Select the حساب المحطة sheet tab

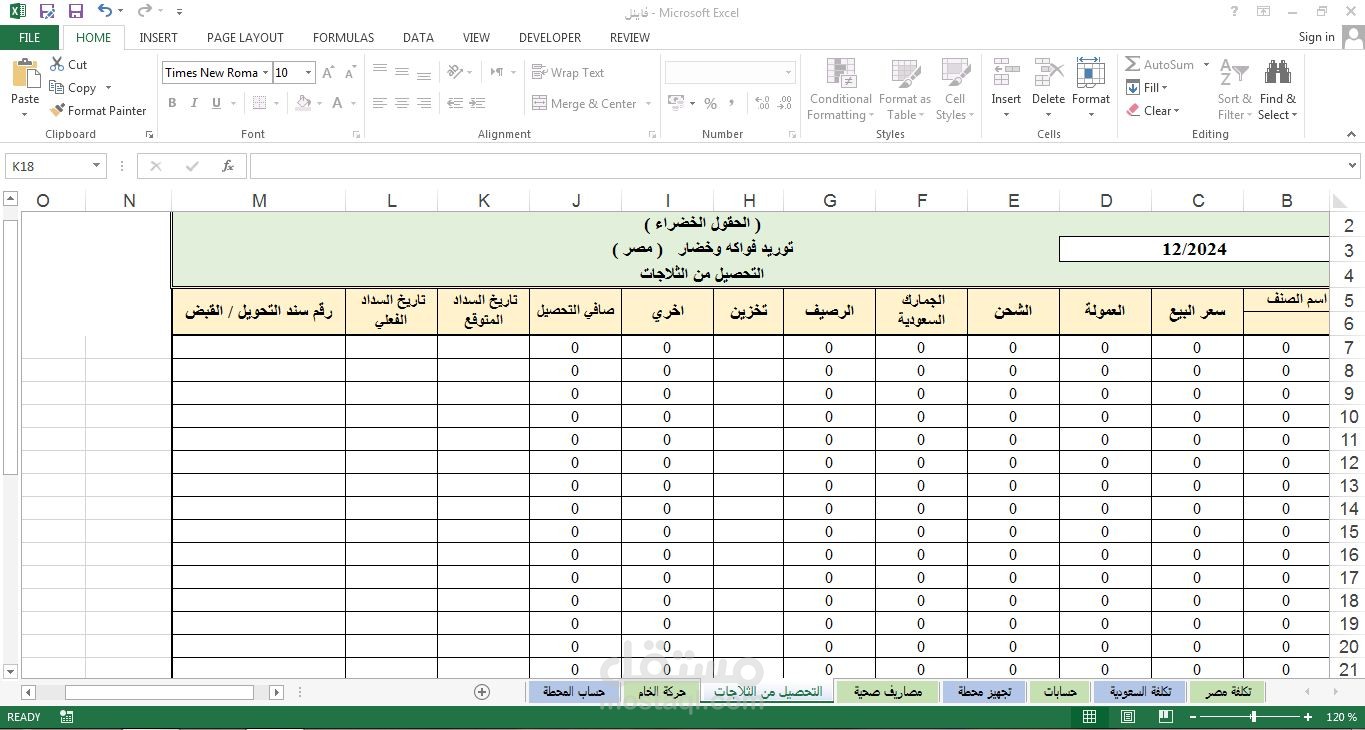[x=573, y=692]
